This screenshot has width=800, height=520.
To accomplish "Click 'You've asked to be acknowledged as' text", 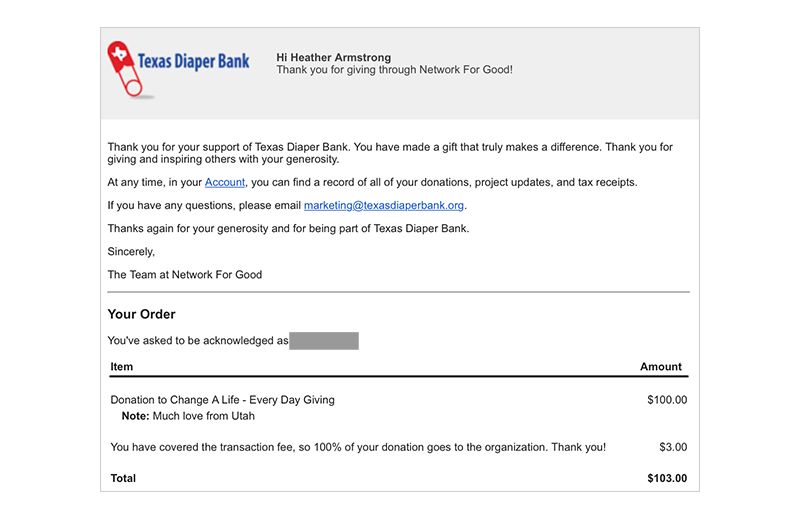I will point(198,340).
